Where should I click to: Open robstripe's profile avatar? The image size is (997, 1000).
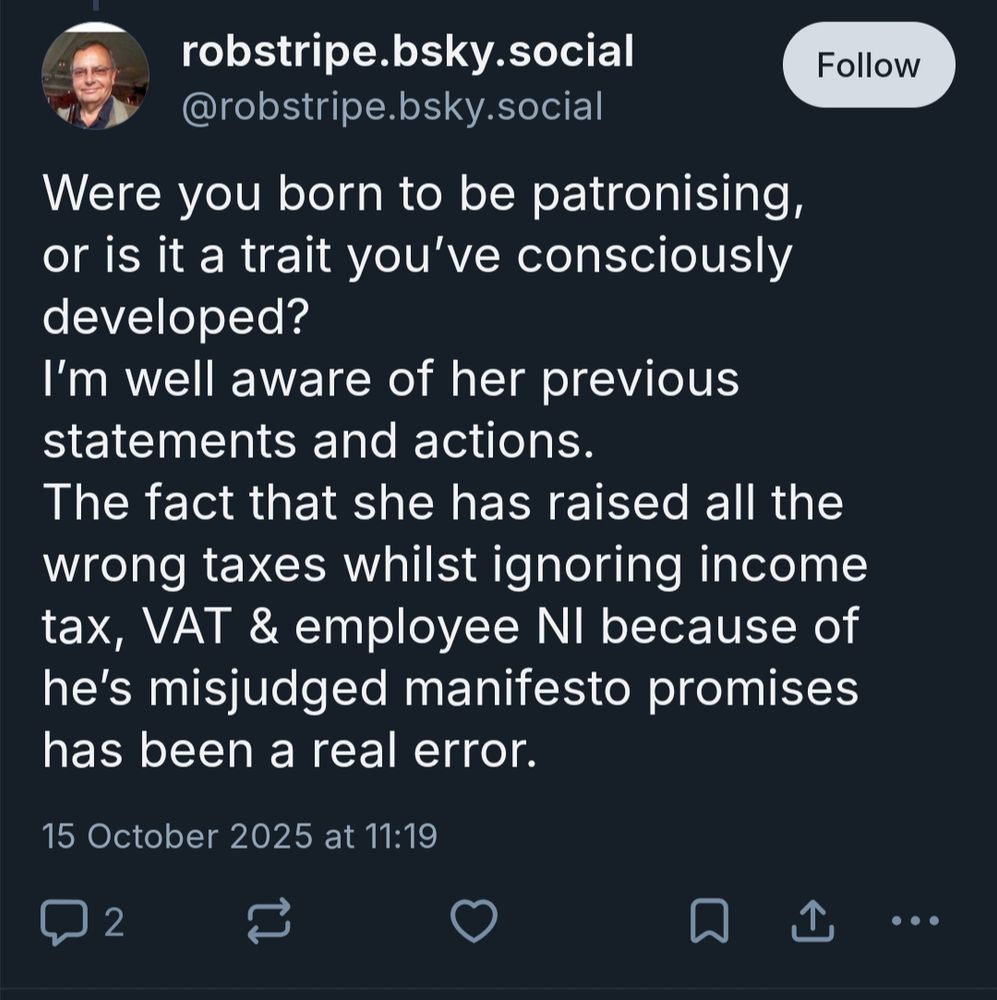(x=95, y=75)
